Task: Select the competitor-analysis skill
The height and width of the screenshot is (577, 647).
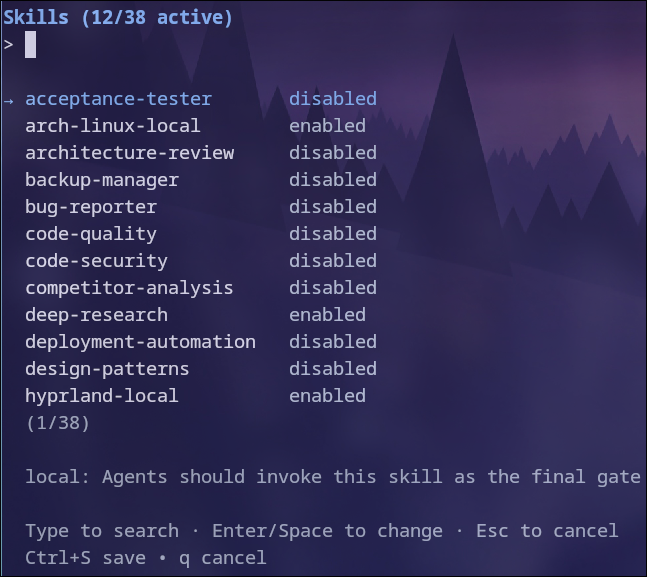Action: coord(129,288)
